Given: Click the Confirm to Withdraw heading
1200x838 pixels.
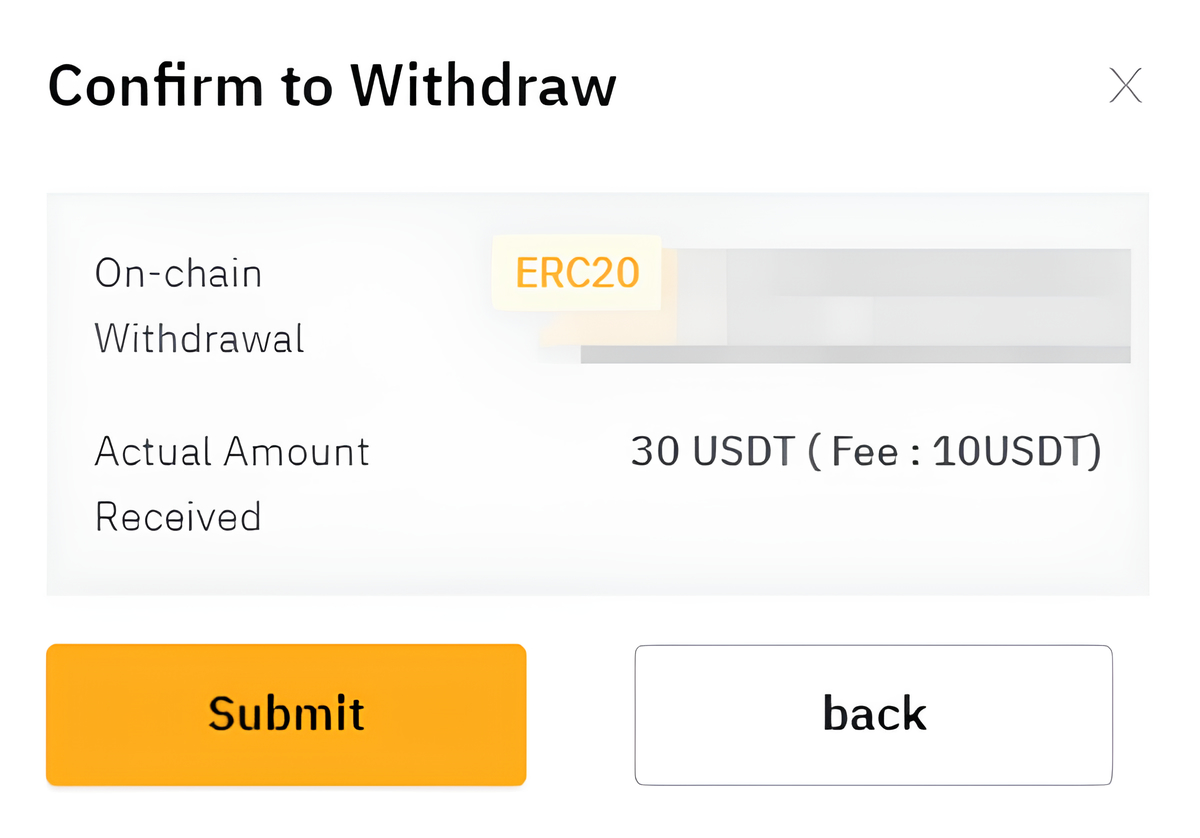Looking at the screenshot, I should coord(332,86).
